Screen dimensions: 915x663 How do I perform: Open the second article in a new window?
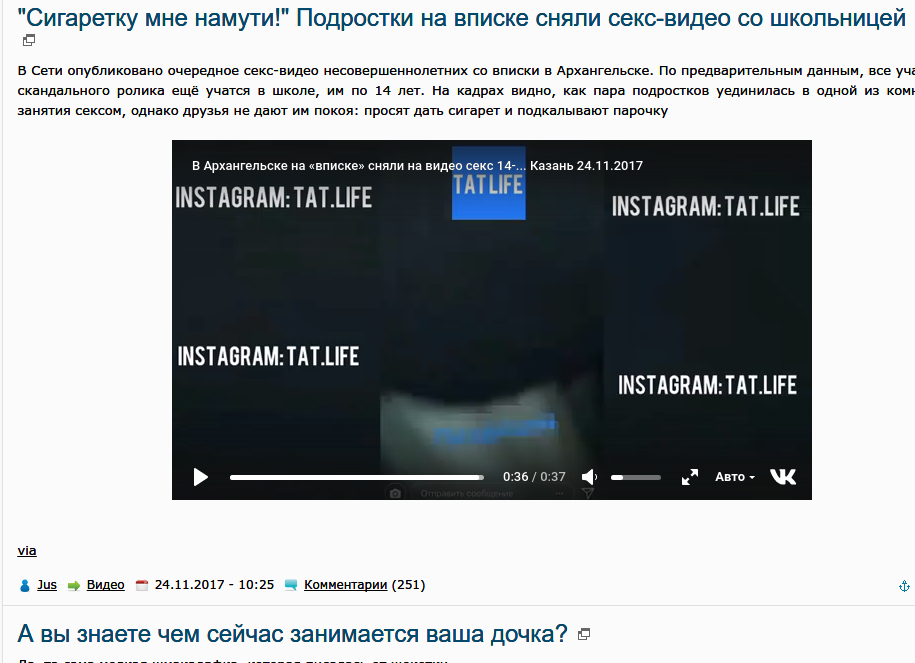point(584,634)
